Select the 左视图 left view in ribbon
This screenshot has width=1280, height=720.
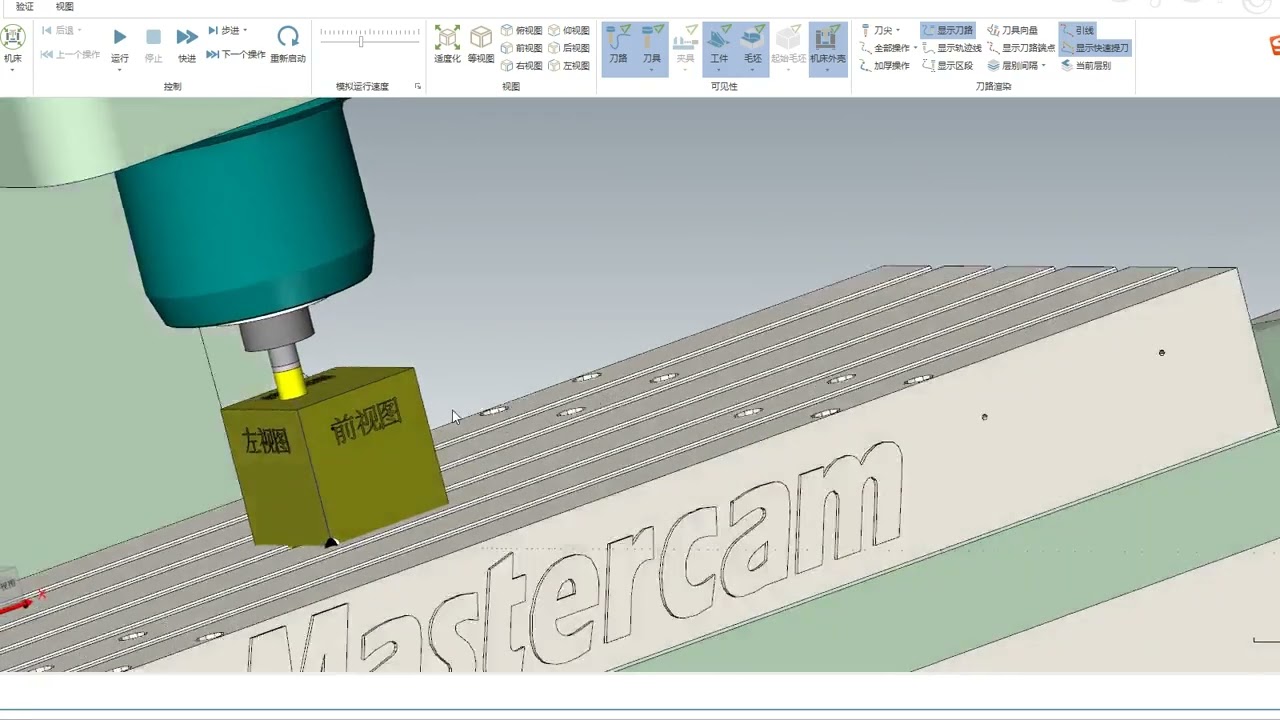(569, 66)
